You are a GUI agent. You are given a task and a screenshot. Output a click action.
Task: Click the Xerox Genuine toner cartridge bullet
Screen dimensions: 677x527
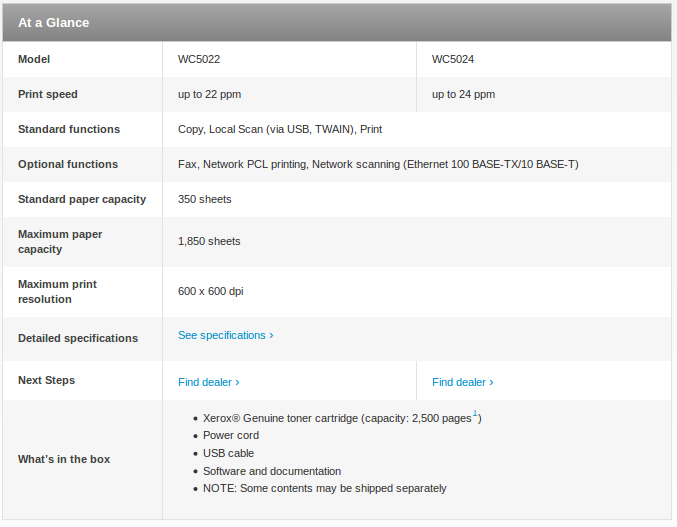[342, 418]
